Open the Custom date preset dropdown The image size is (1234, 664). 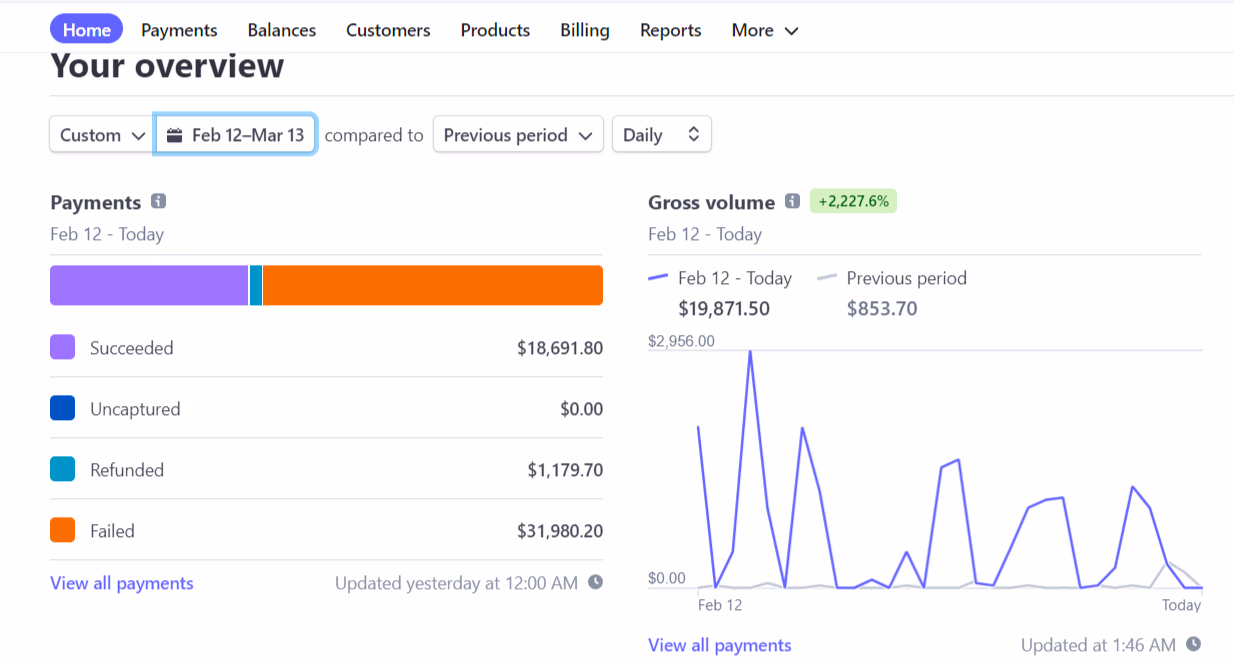point(103,135)
